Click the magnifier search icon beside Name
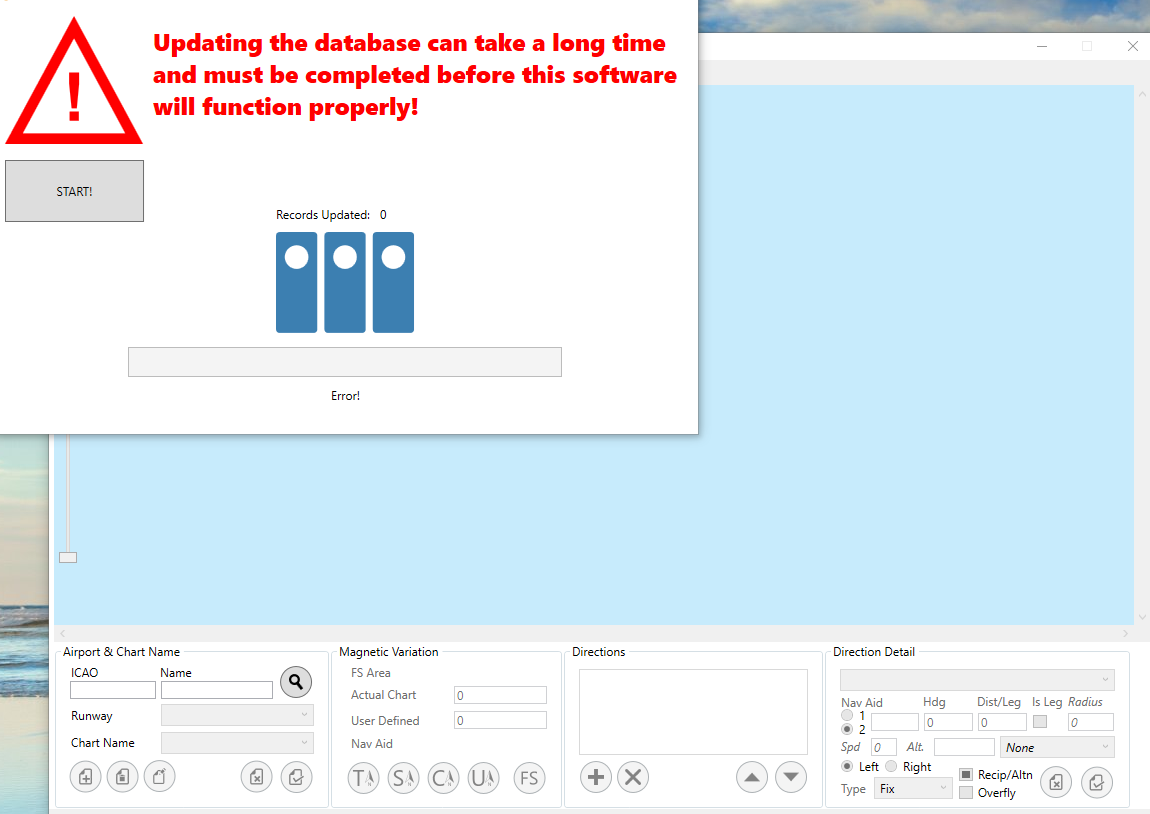 click(295, 682)
